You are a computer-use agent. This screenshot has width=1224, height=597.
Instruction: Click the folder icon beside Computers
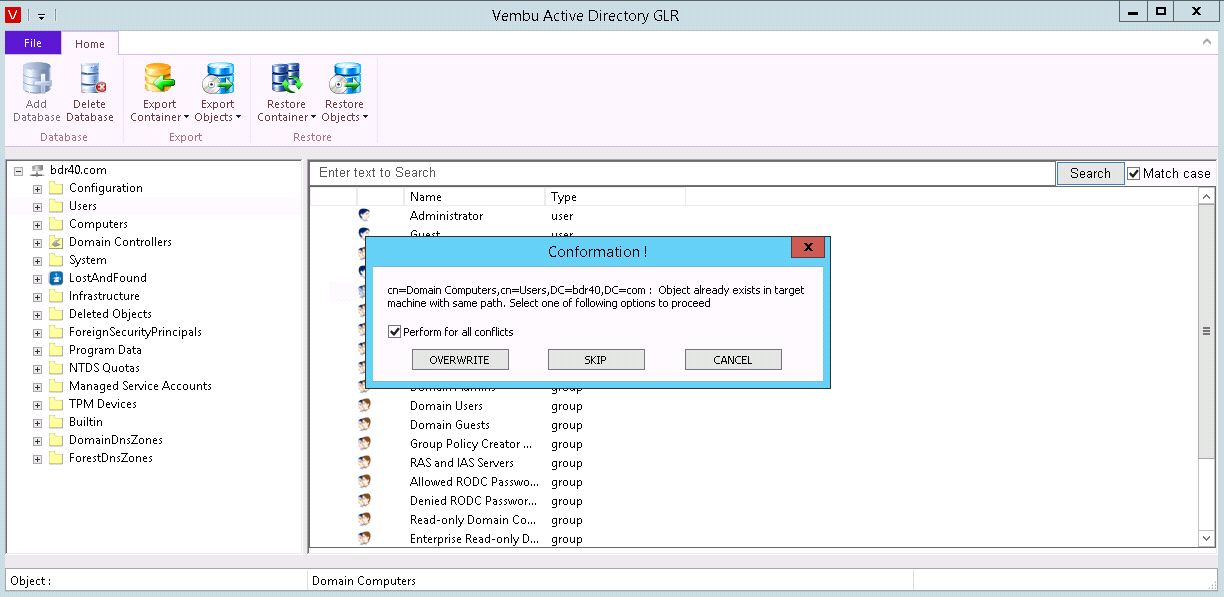pyautogui.click(x=56, y=224)
